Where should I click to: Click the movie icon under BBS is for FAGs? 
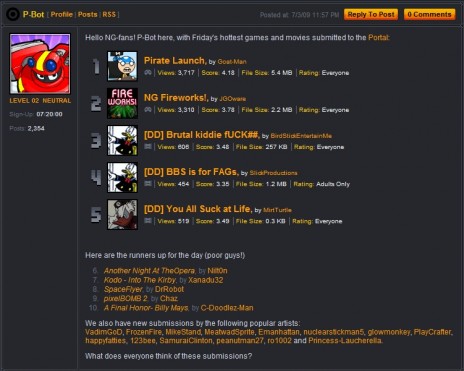pos(148,184)
